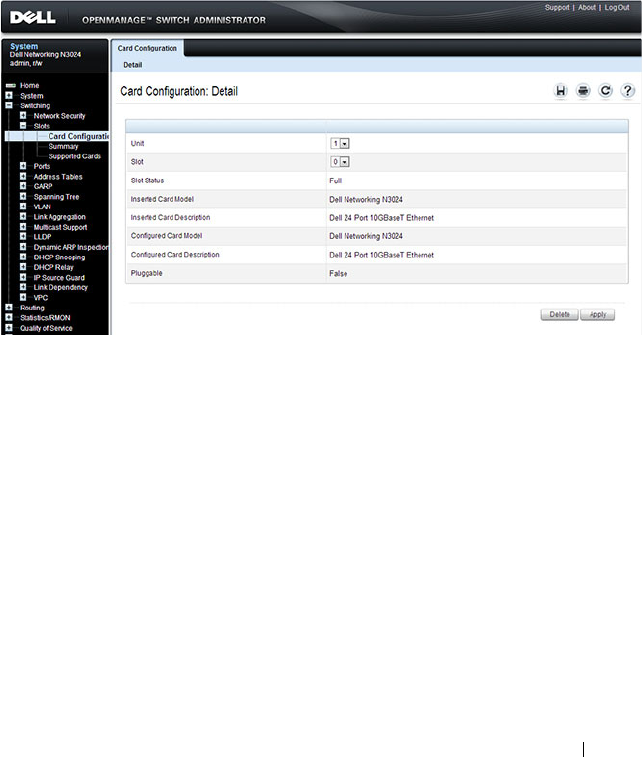Click the Delete button
642x757 pixels.
(559, 314)
